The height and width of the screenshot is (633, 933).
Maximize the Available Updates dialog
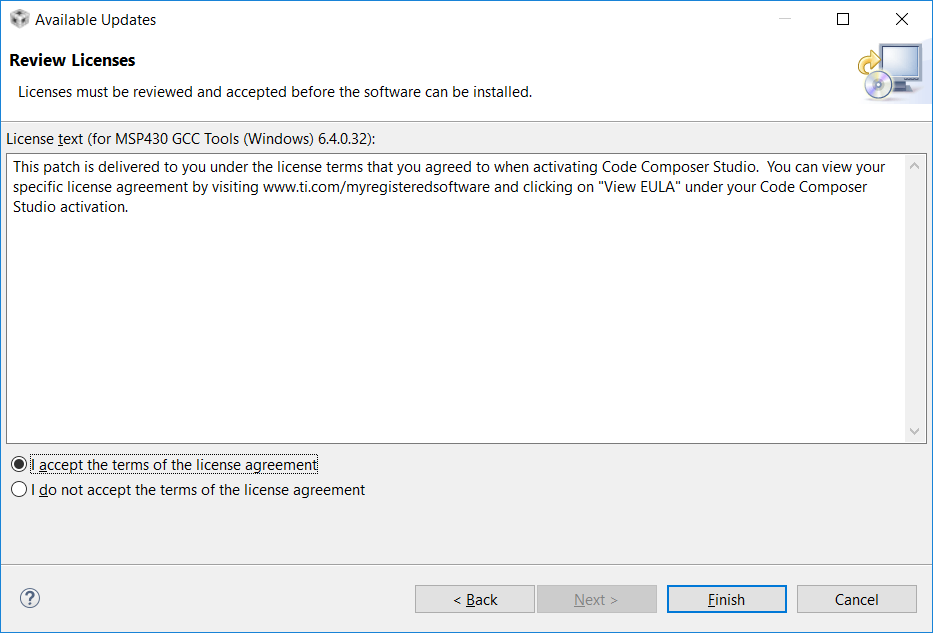point(843,19)
